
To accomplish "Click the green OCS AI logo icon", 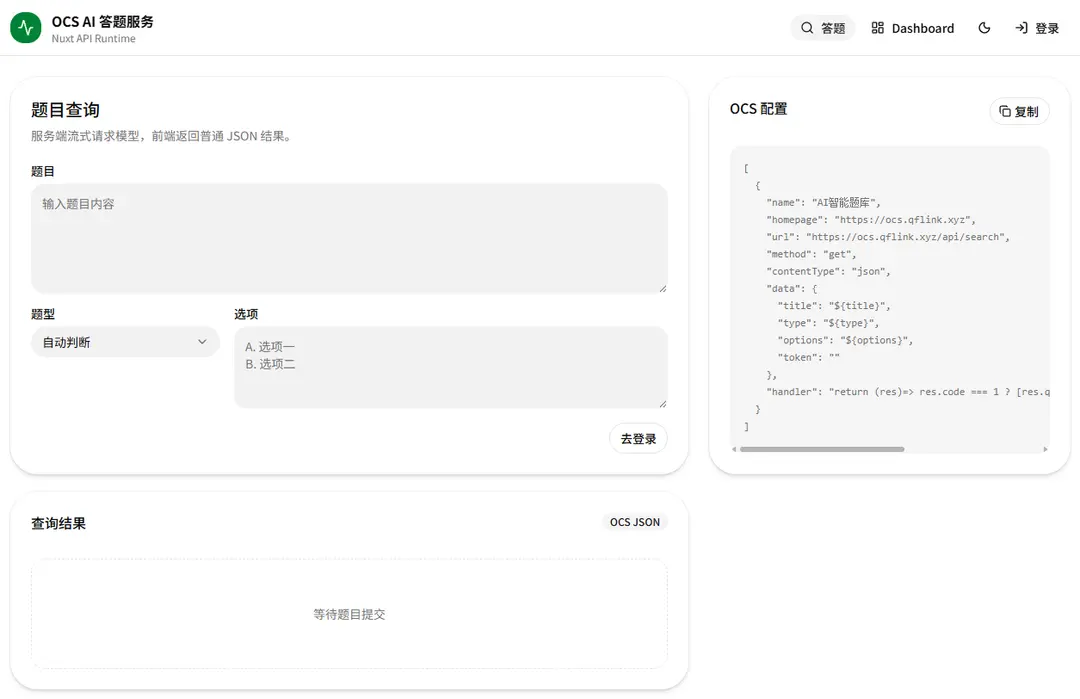I will 25,28.
